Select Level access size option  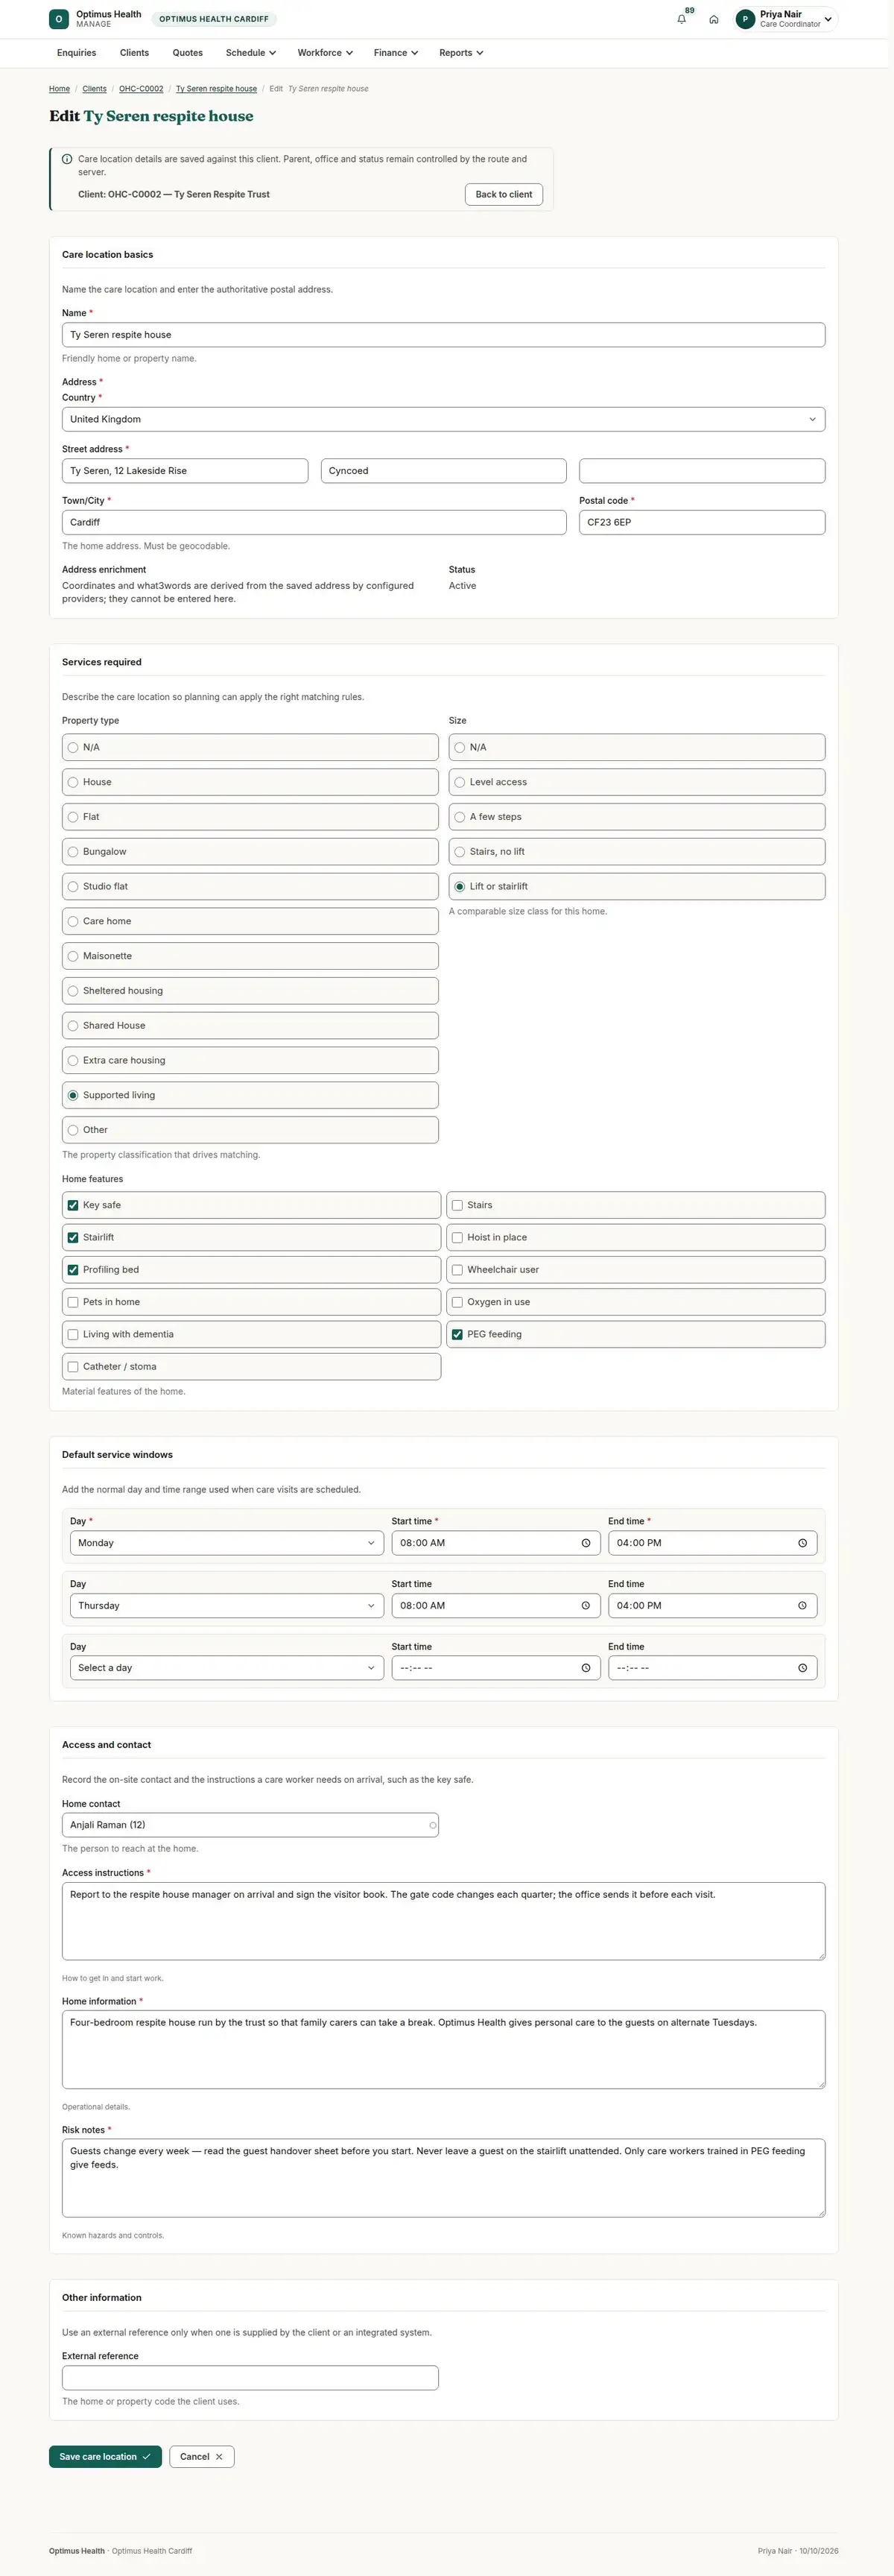pos(637,782)
